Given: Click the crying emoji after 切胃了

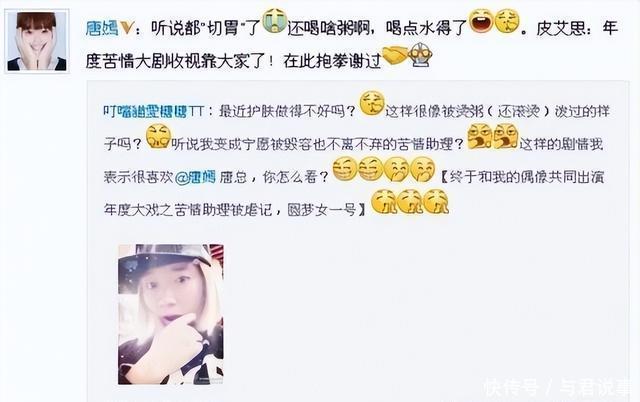Looking at the screenshot, I should [274, 20].
